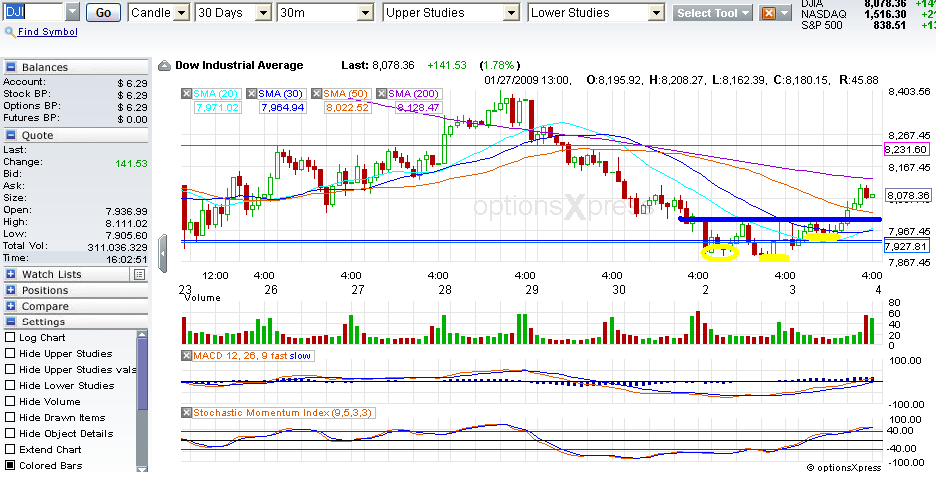Click the SMA (50) value 8,022.52

click(x=346, y=108)
